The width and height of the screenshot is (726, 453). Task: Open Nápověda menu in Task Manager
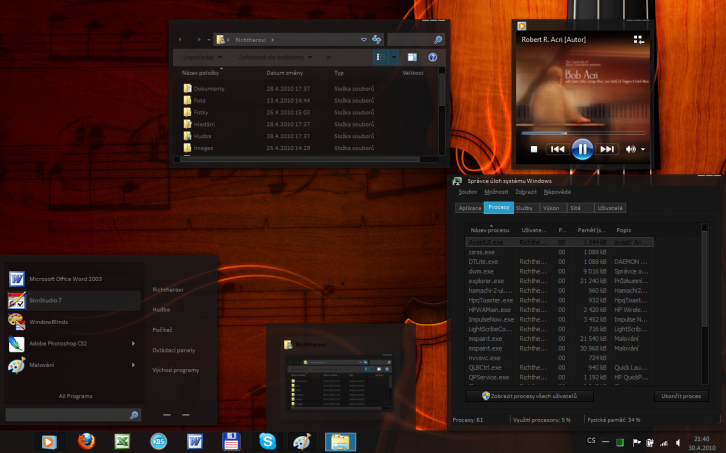pyautogui.click(x=557, y=192)
